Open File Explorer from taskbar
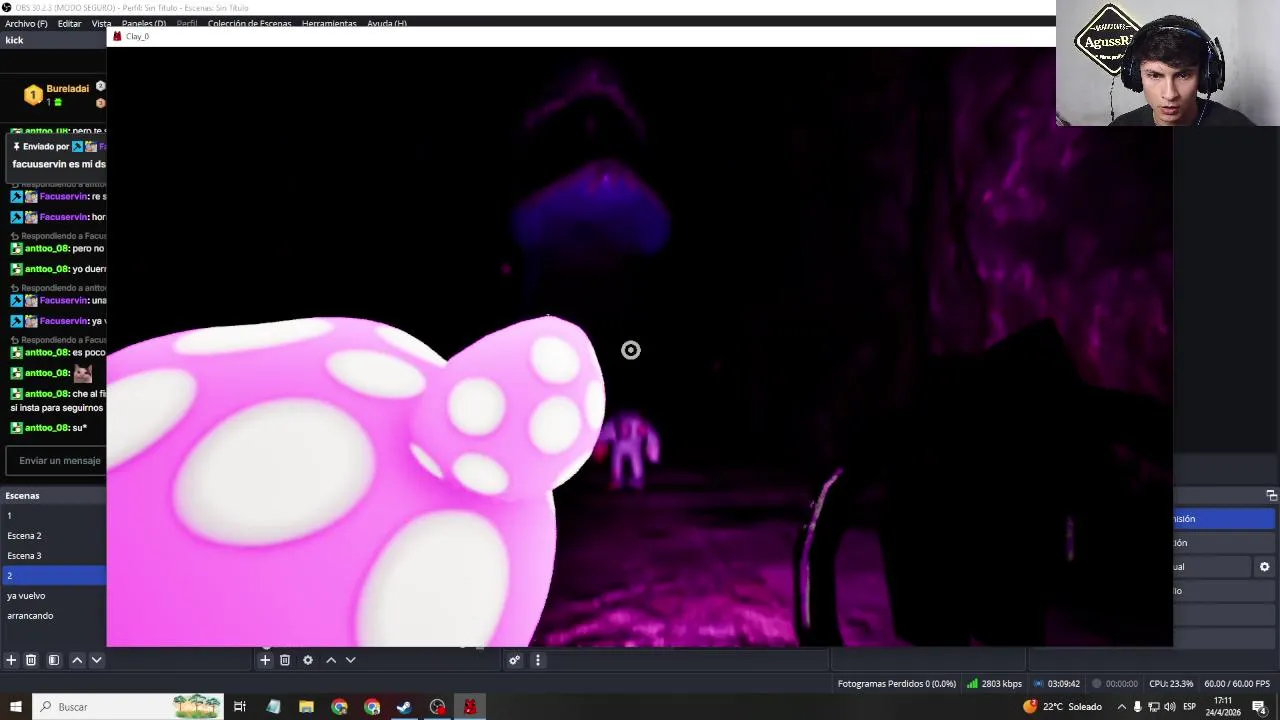This screenshot has width=1280, height=720. (x=306, y=707)
